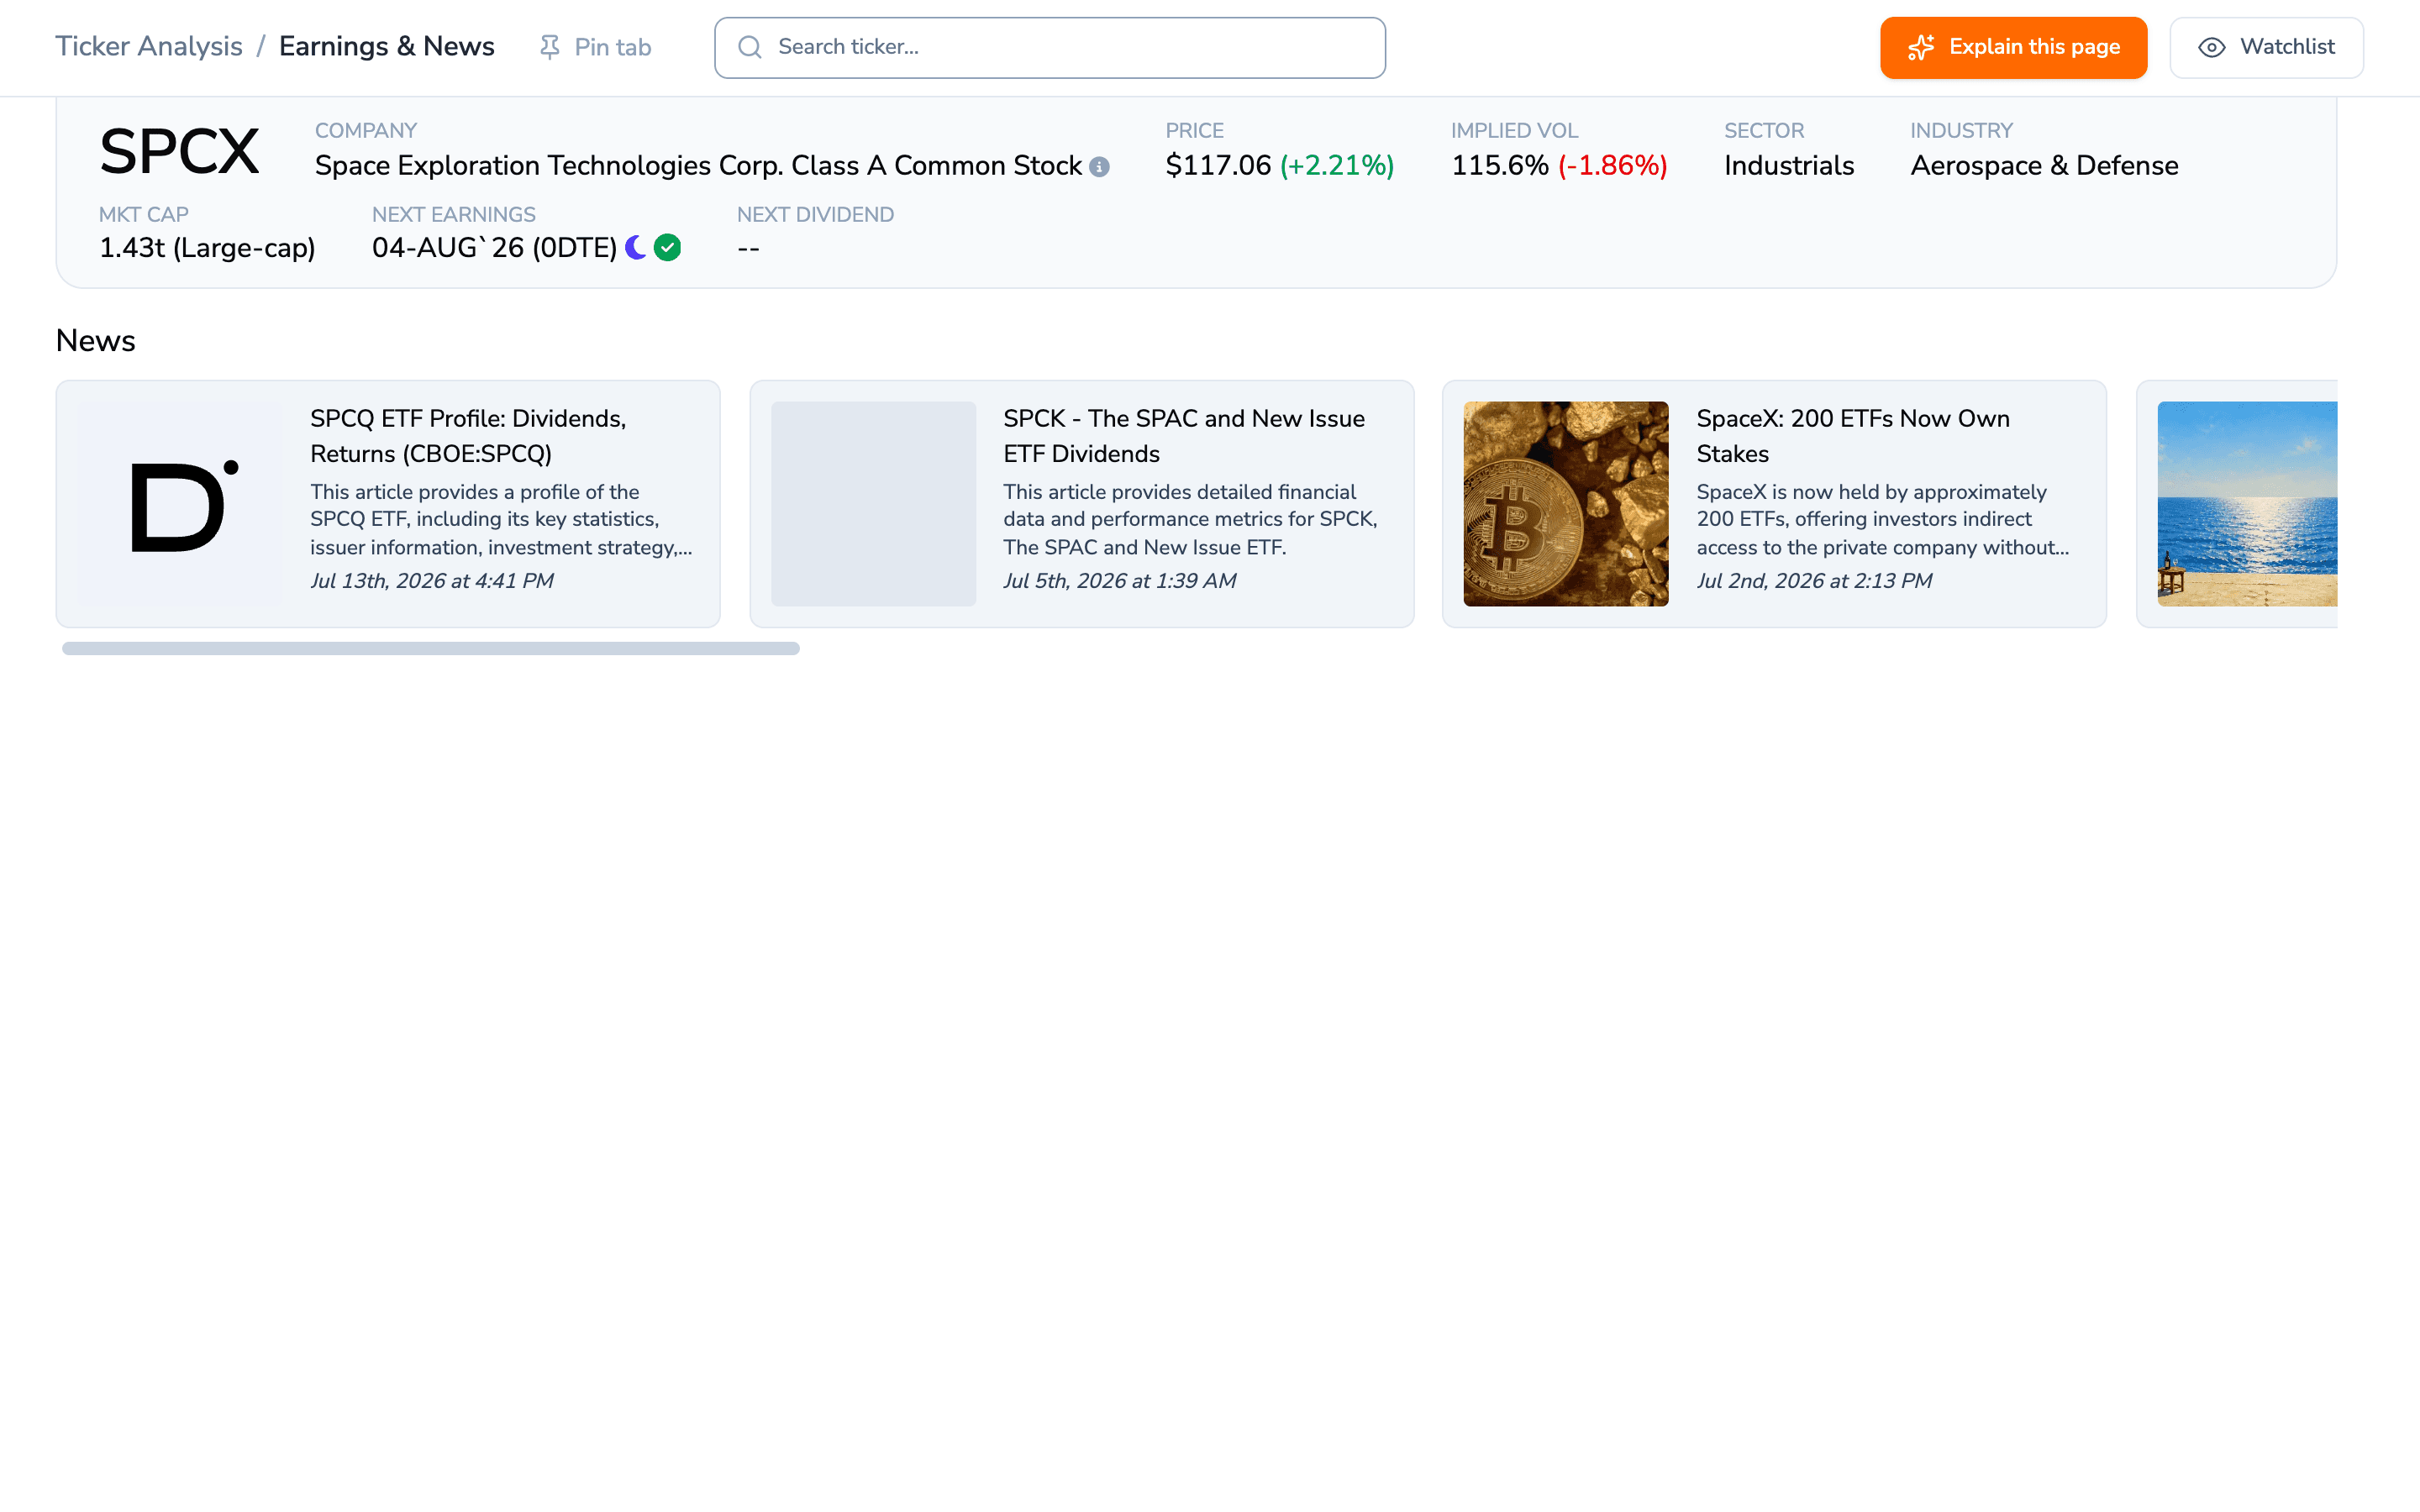Click the D logo thumbnail on SPCQ article
The width and height of the screenshot is (2420, 1512).
click(179, 504)
